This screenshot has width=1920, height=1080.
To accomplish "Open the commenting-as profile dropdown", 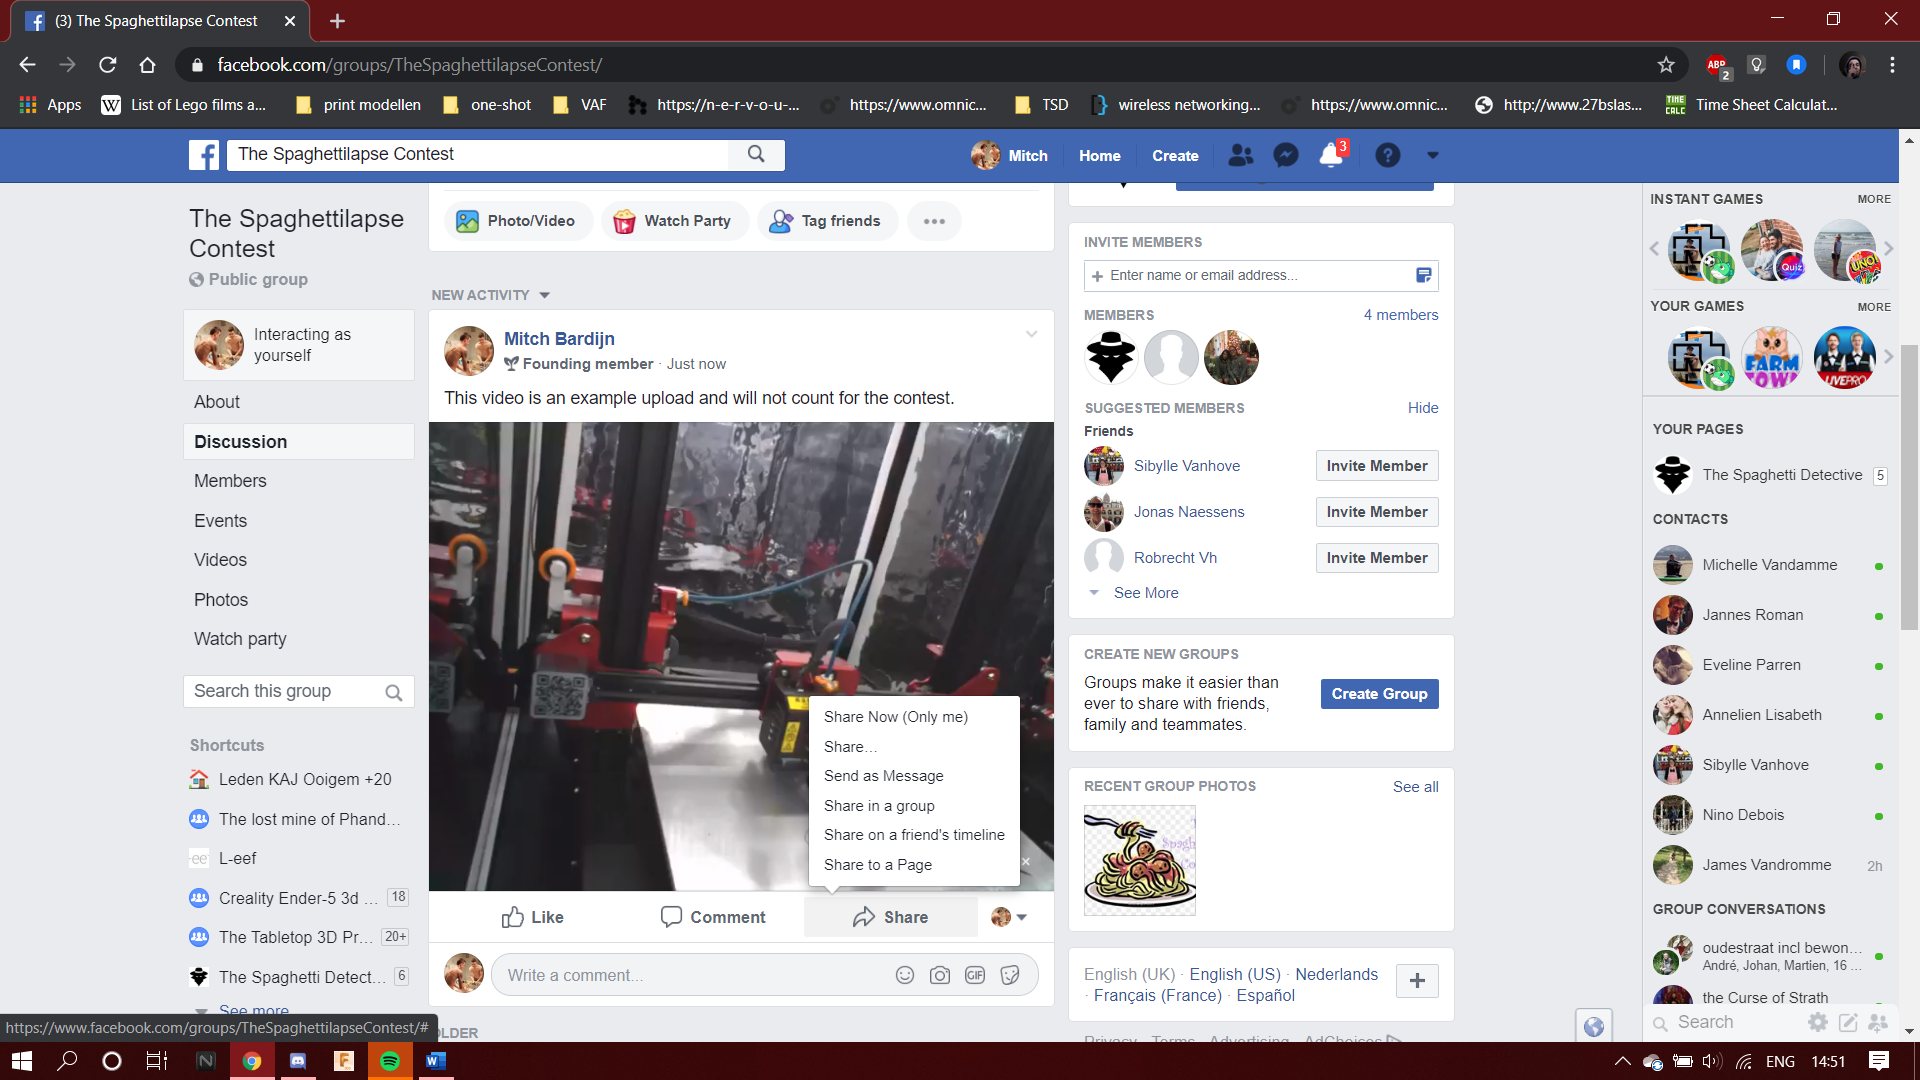I will [x=1009, y=917].
